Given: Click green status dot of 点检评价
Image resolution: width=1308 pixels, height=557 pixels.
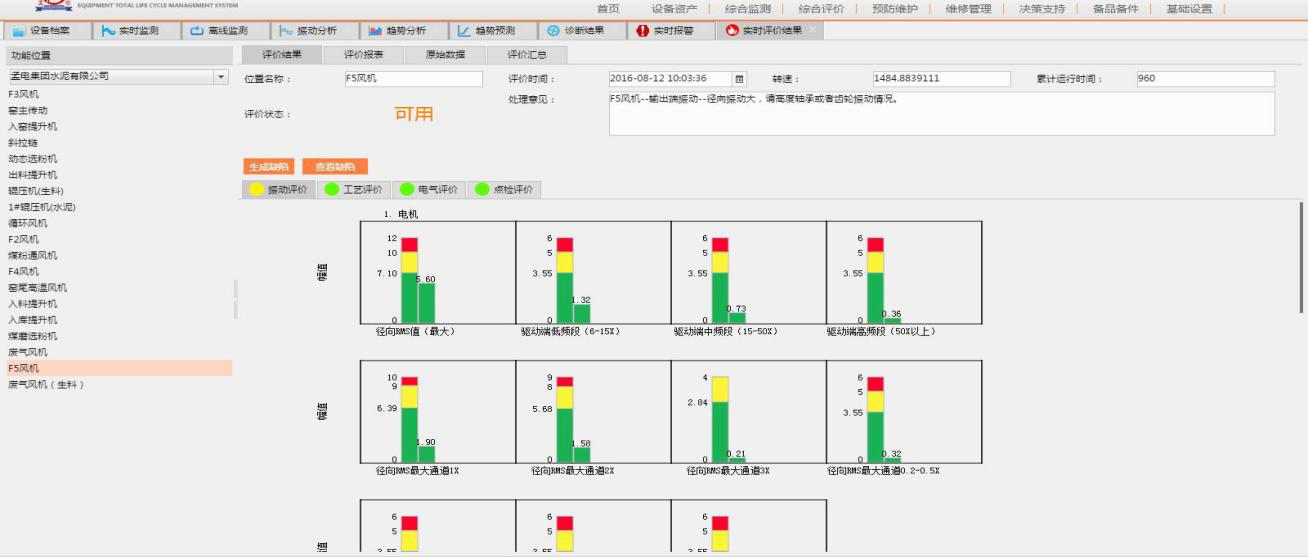Looking at the screenshot, I should click(x=482, y=189).
